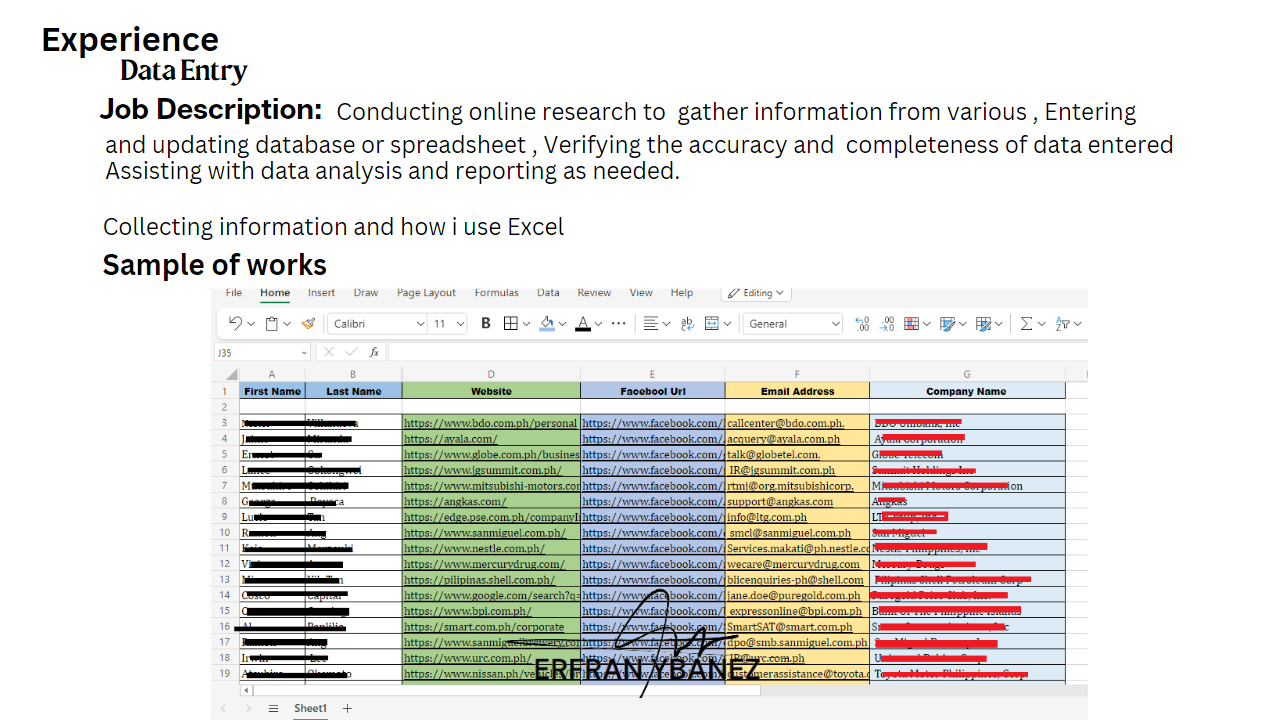
Task: Switch to the Review tab
Action: [594, 293]
